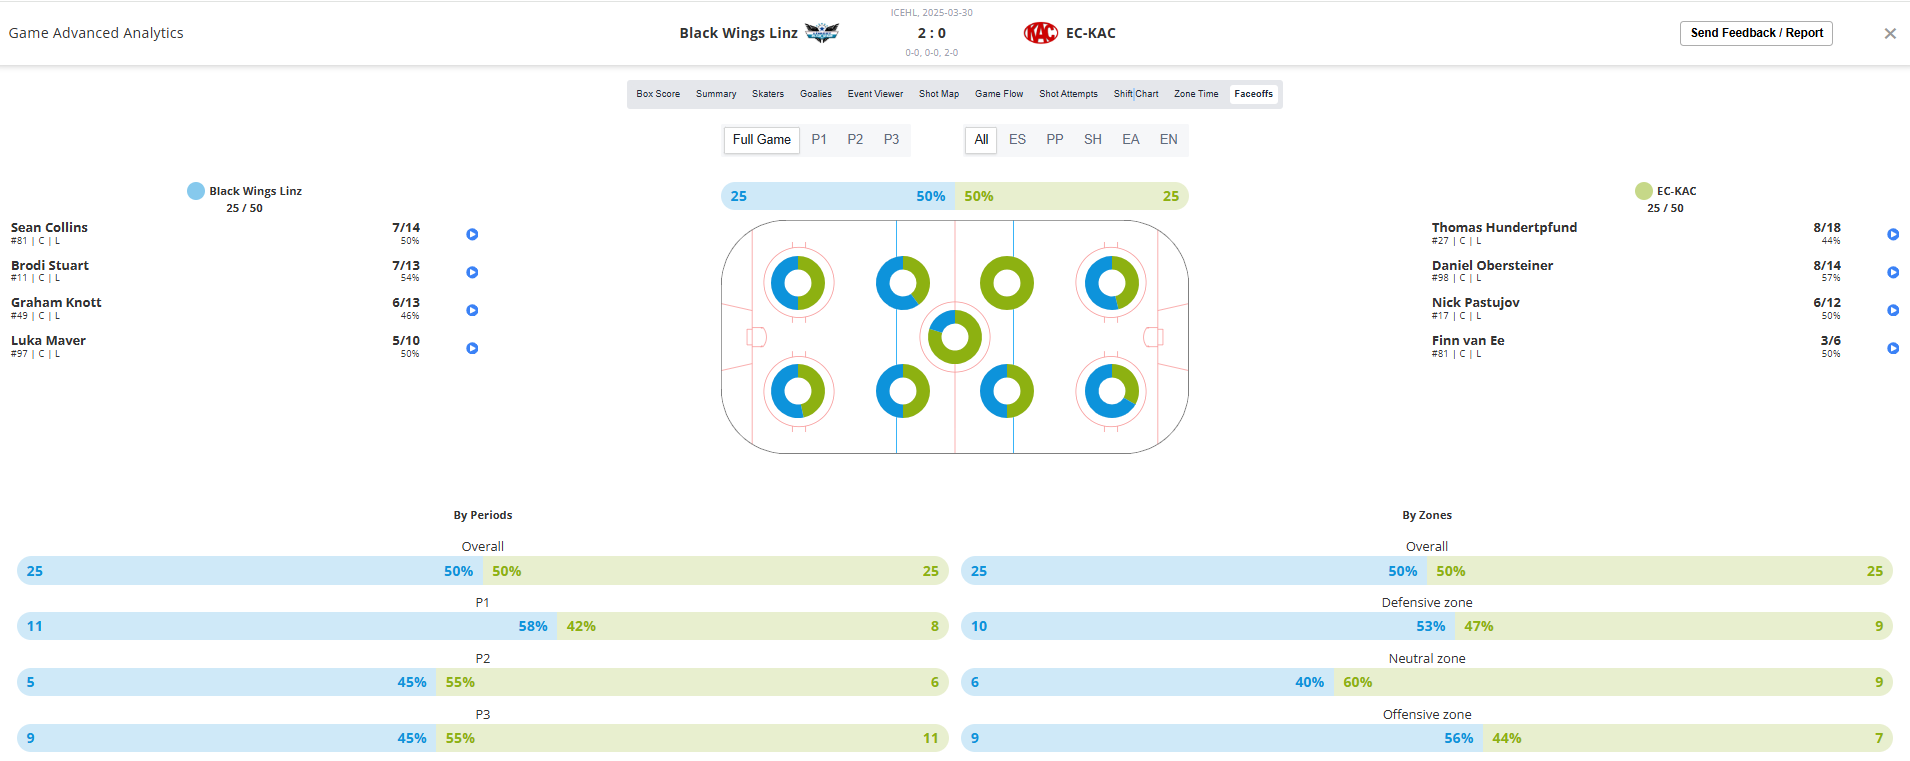Open Nick Pastujov player name link
Image resolution: width=1910 pixels, height=761 pixels.
(x=1475, y=303)
